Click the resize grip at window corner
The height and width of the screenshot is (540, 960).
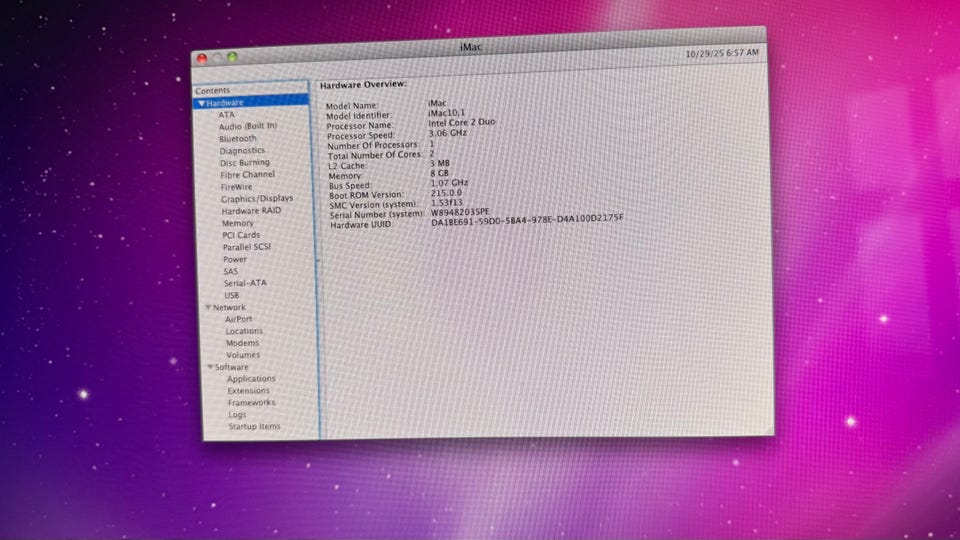[769, 430]
